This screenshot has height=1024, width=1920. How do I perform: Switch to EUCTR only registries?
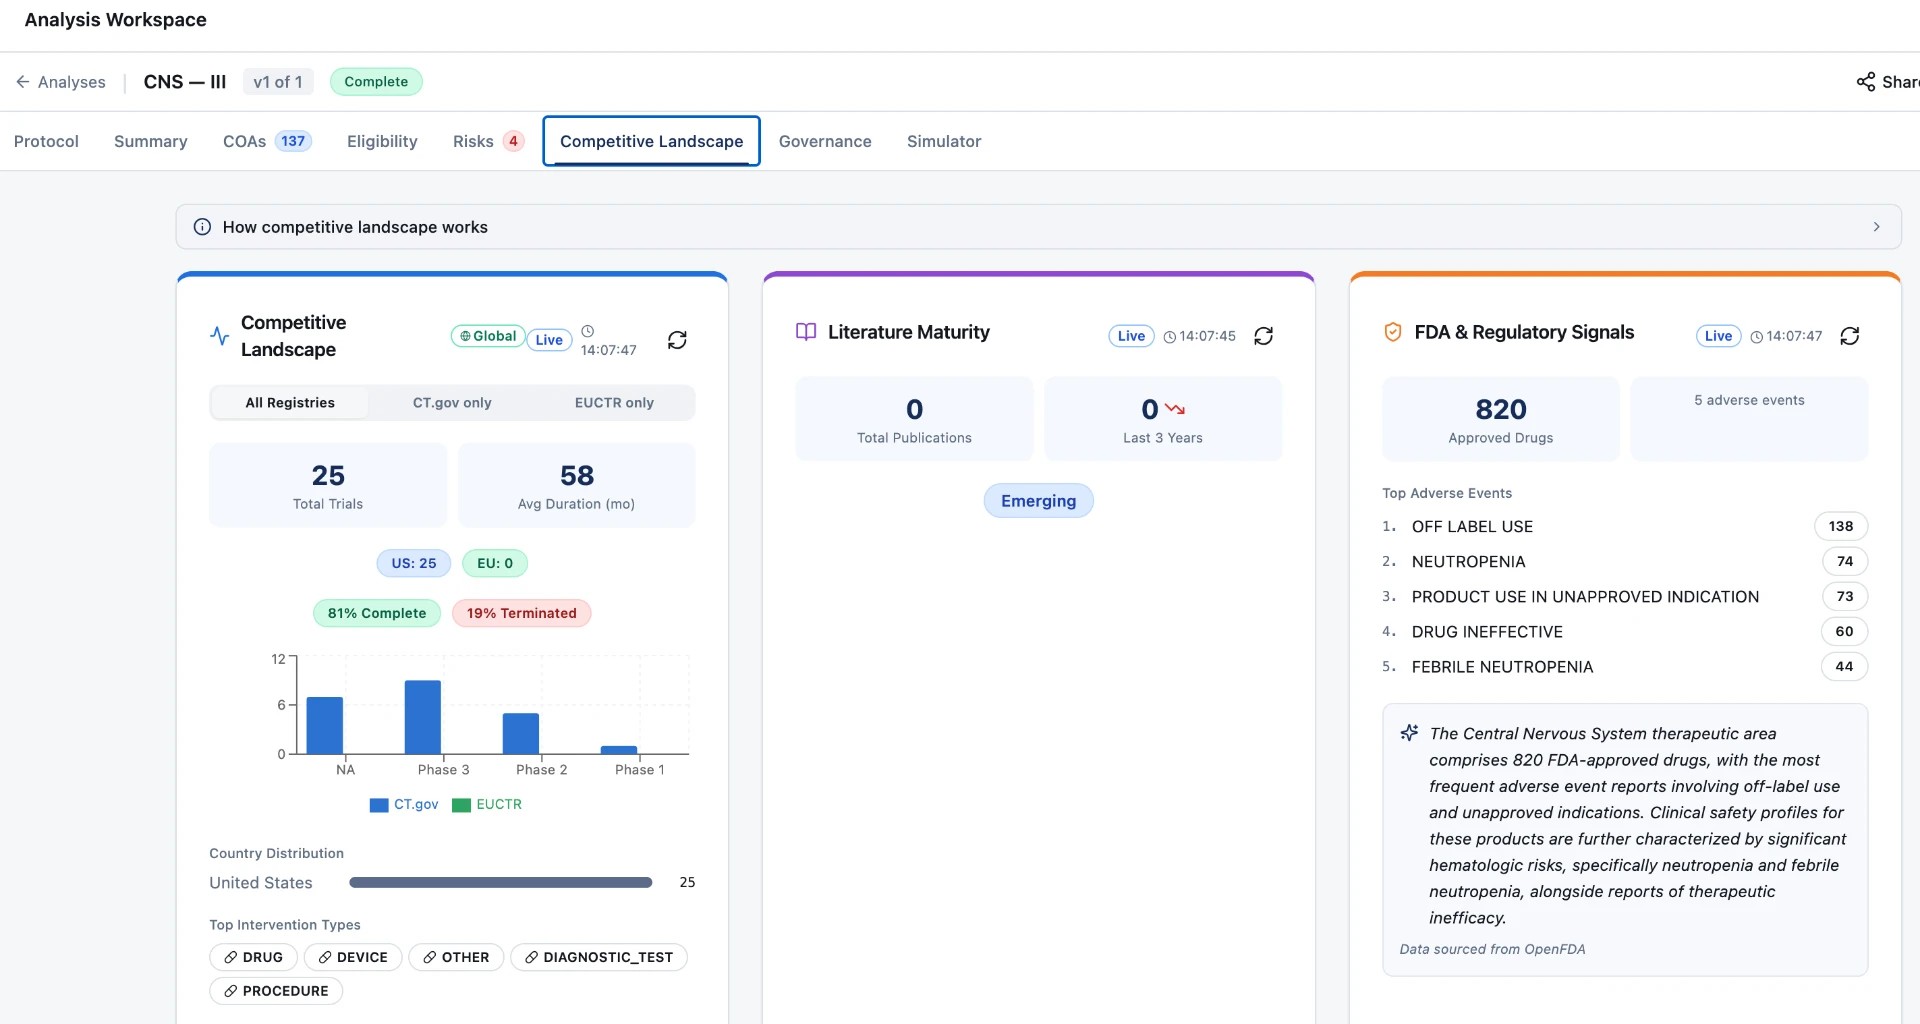click(x=614, y=403)
